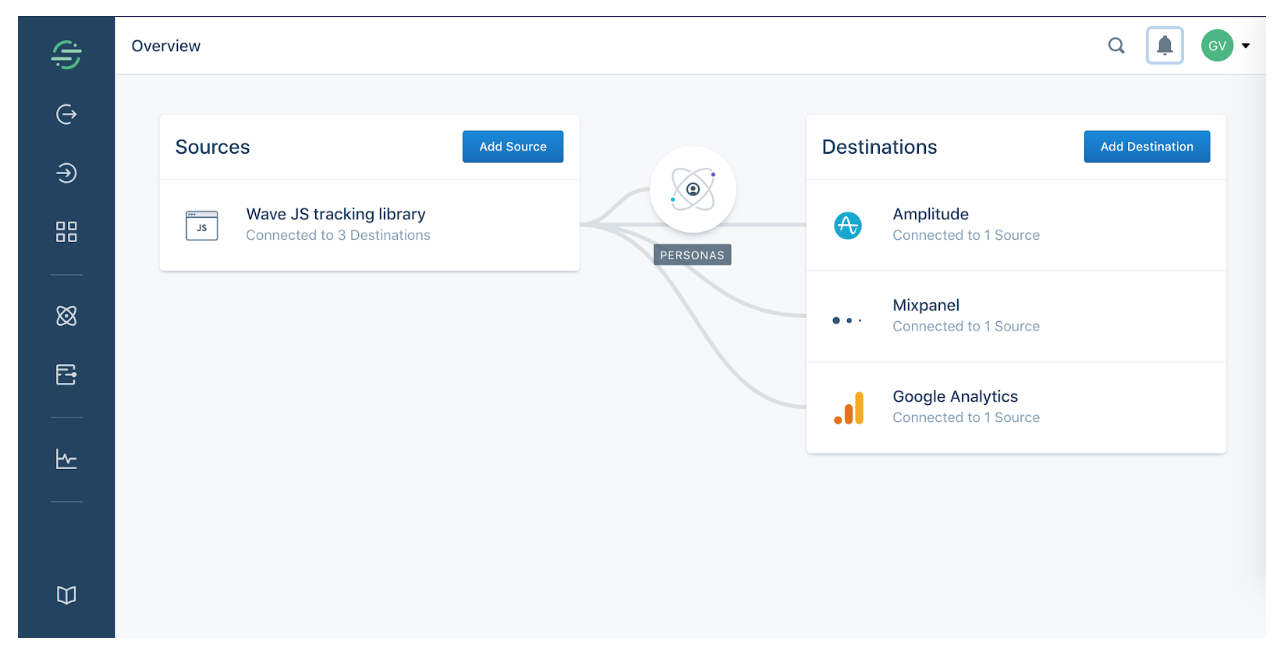Click the search magnifier icon
The image size is (1280, 660).
[1116, 46]
